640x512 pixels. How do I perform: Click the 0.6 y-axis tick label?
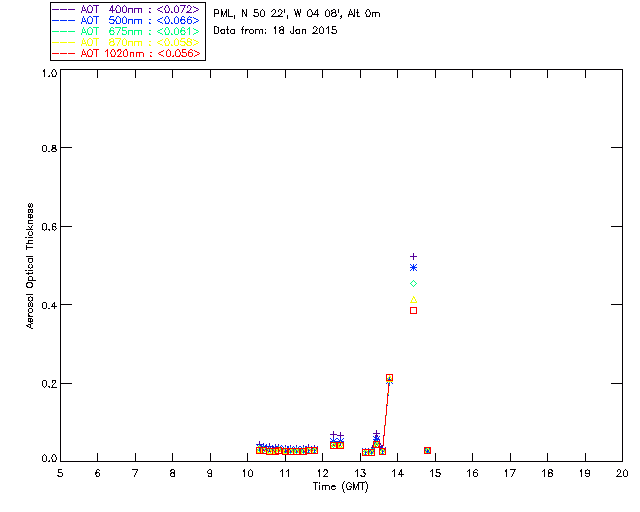click(x=49, y=227)
